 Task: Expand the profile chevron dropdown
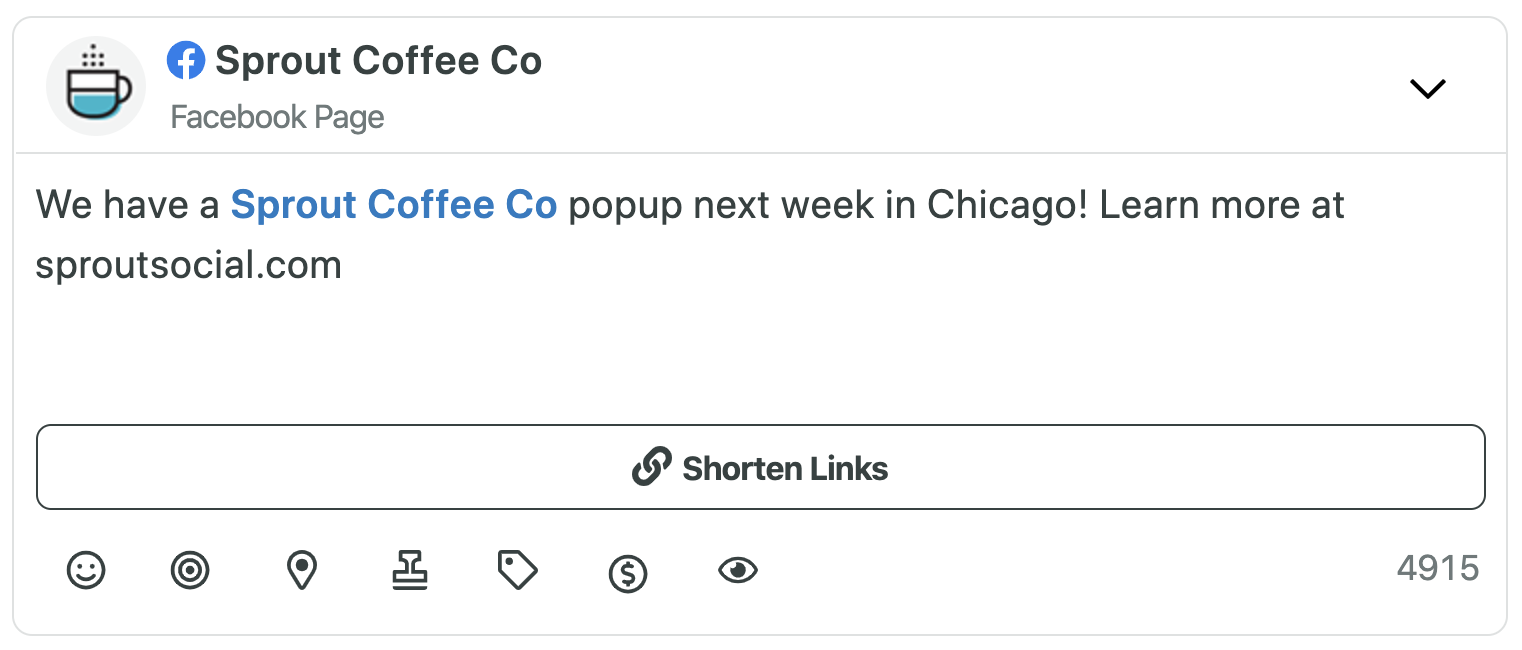pos(1427,89)
